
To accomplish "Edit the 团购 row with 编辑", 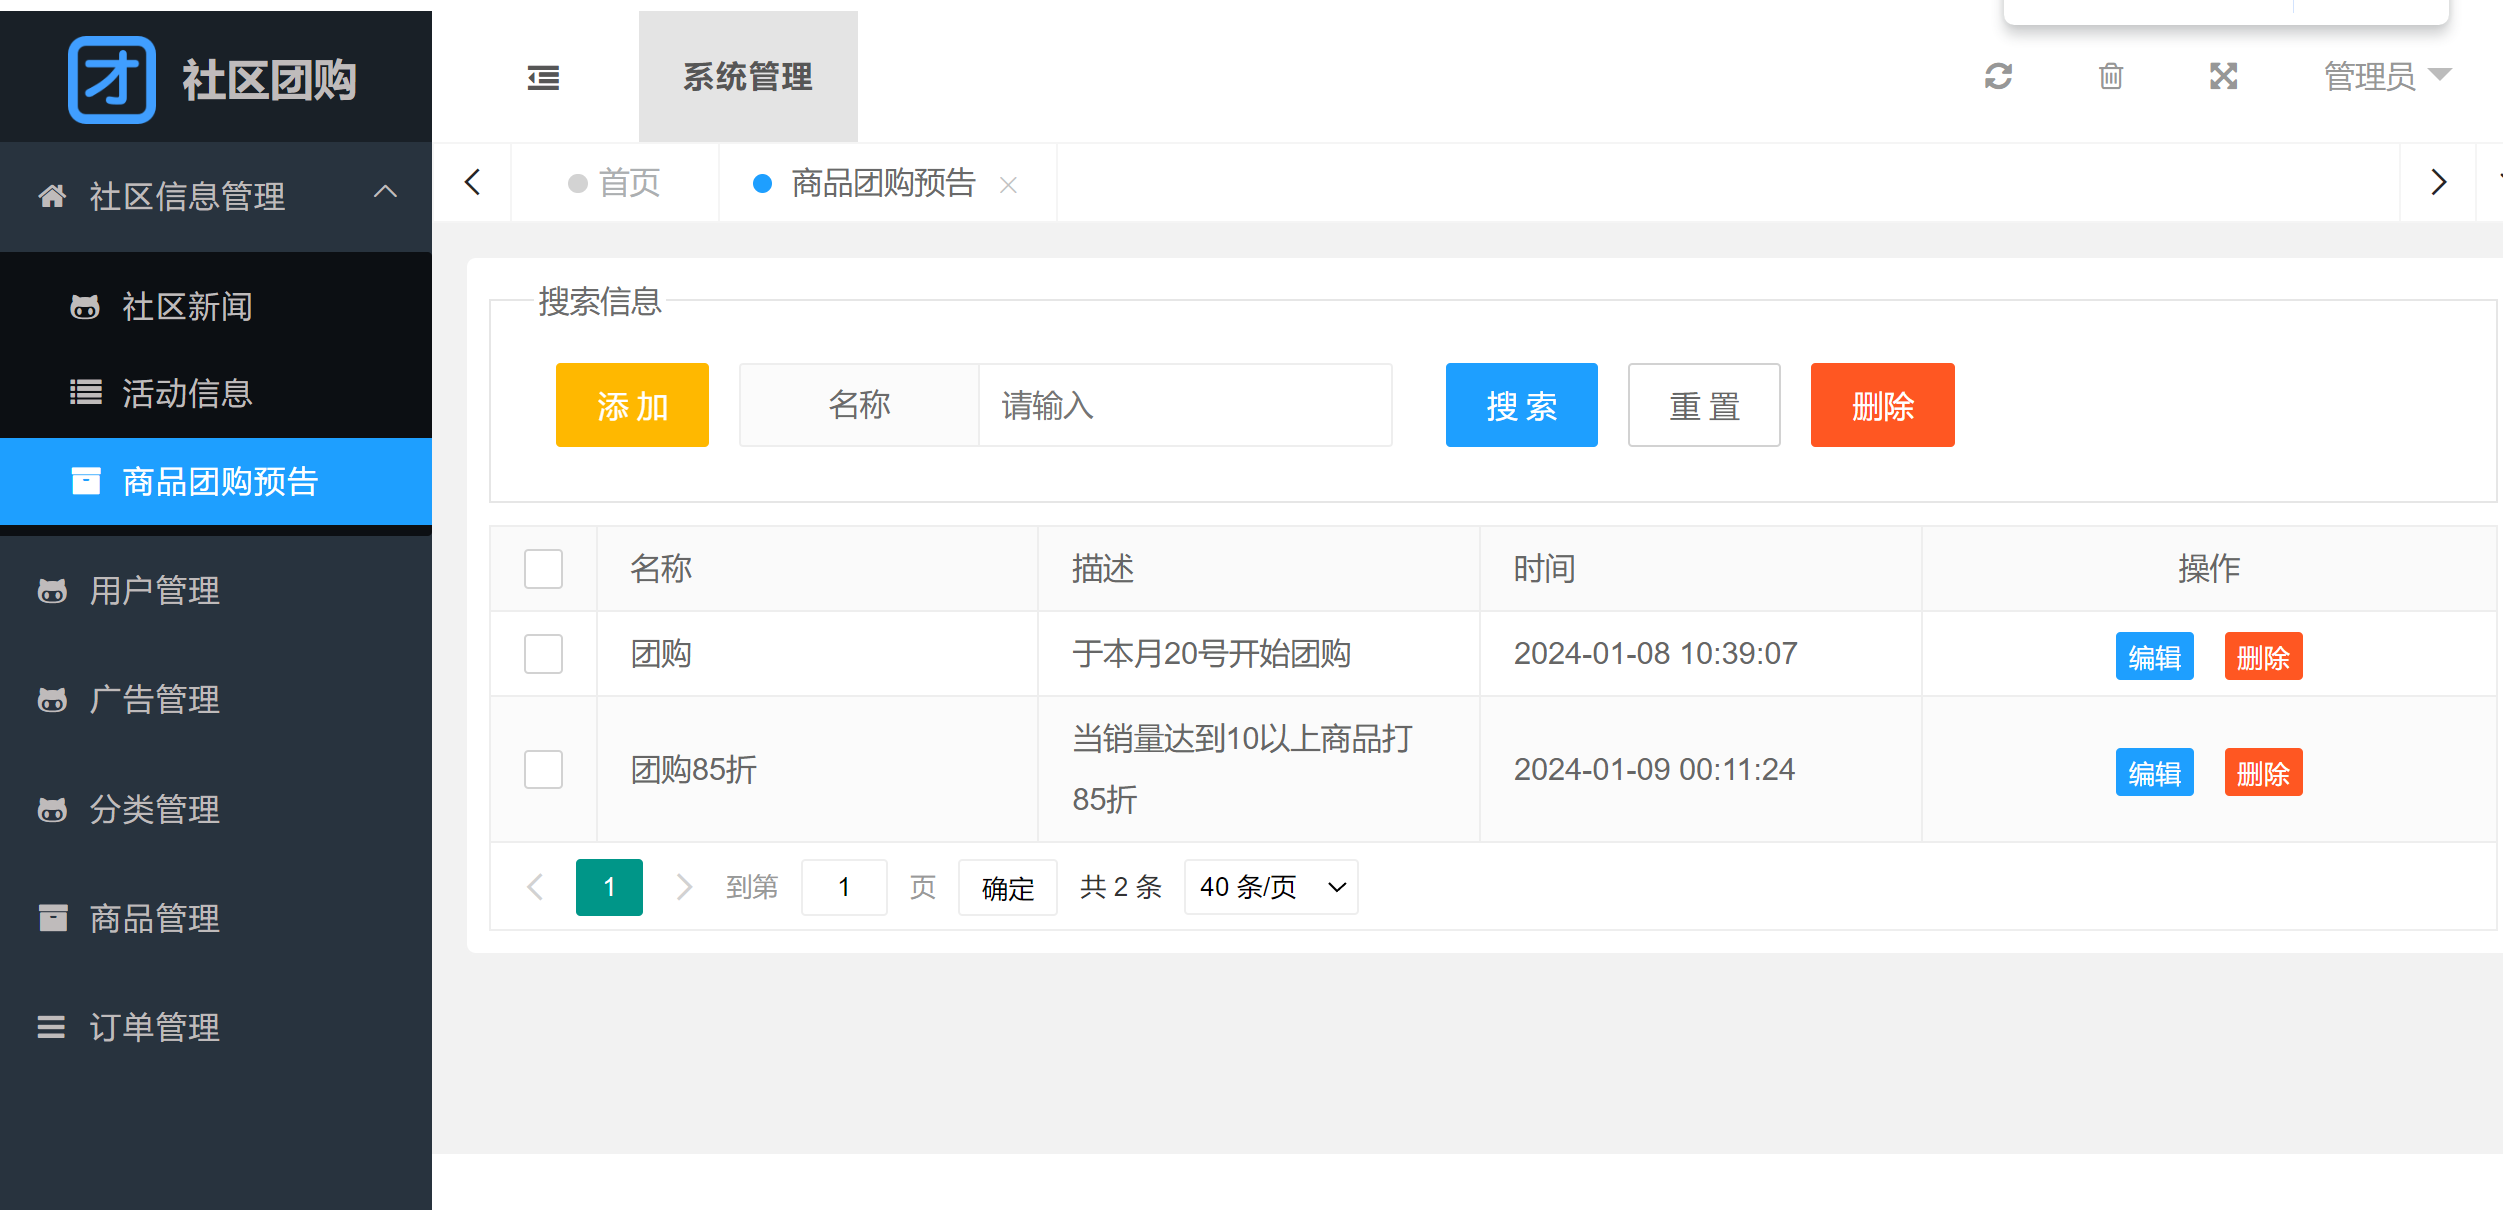I will pos(2154,656).
